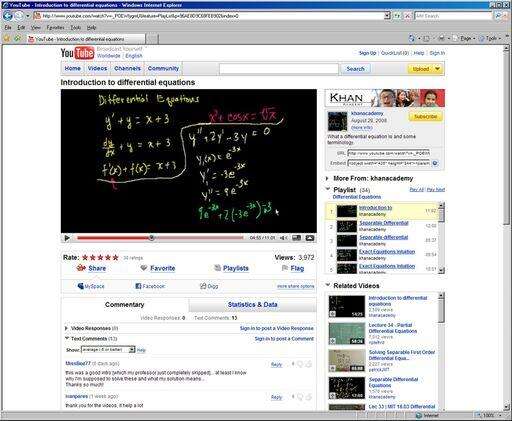
Task: Switch to the Statistics & Data tab
Action: (x=252, y=304)
